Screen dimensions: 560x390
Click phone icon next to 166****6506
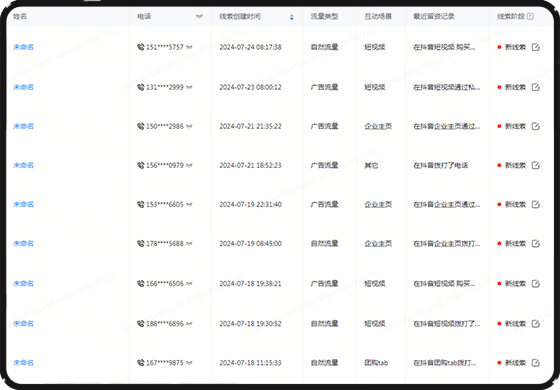(141, 284)
